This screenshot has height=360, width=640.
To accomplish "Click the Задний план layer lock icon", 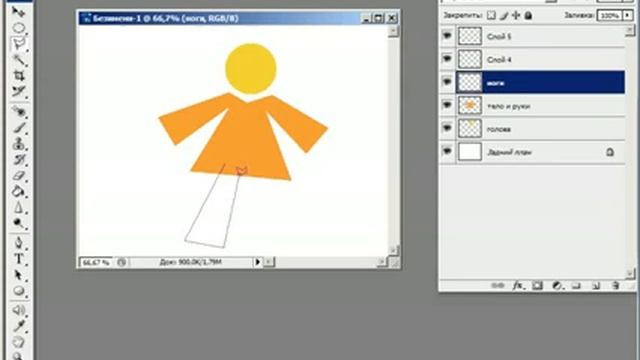I will click(610, 152).
